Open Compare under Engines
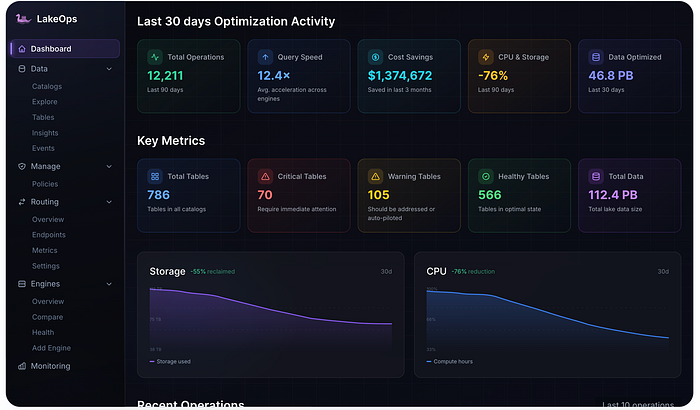The height and width of the screenshot is (410, 700). pyautogui.click(x=47, y=317)
